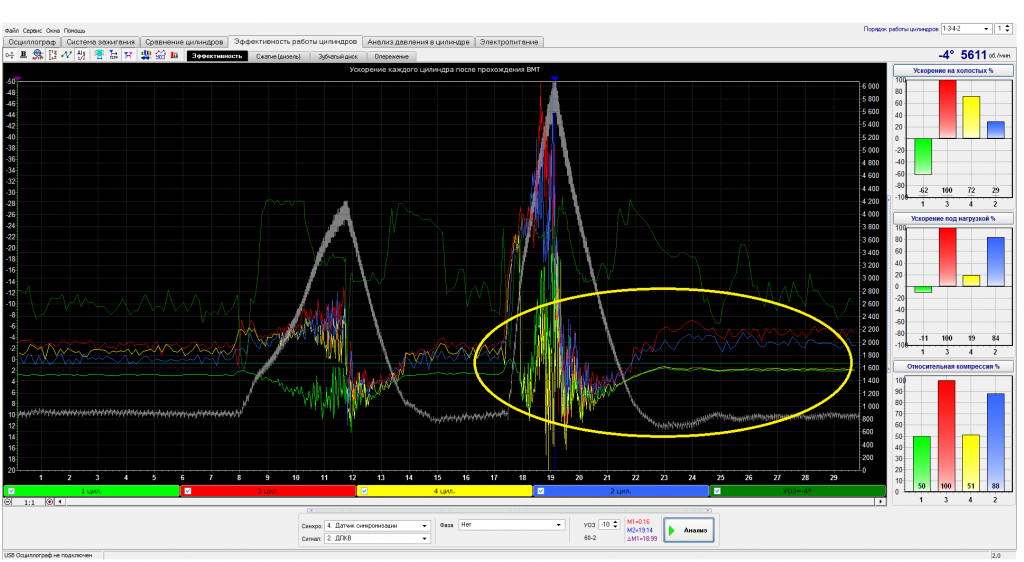Image resolution: width=1024 pixels, height=562 pixels.
Task: Click the magenta marker at graph top-left
Action: point(18,79)
